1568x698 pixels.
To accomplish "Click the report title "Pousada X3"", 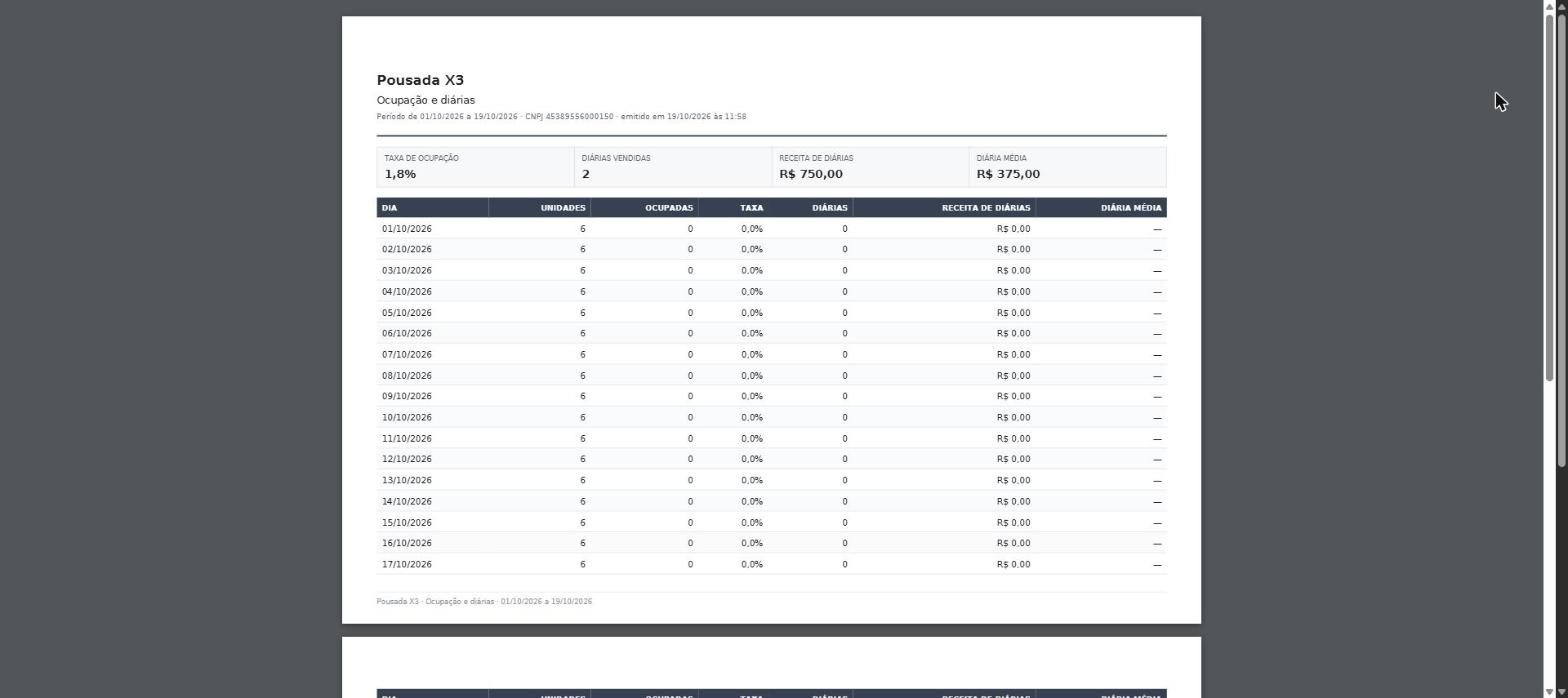I will (420, 80).
